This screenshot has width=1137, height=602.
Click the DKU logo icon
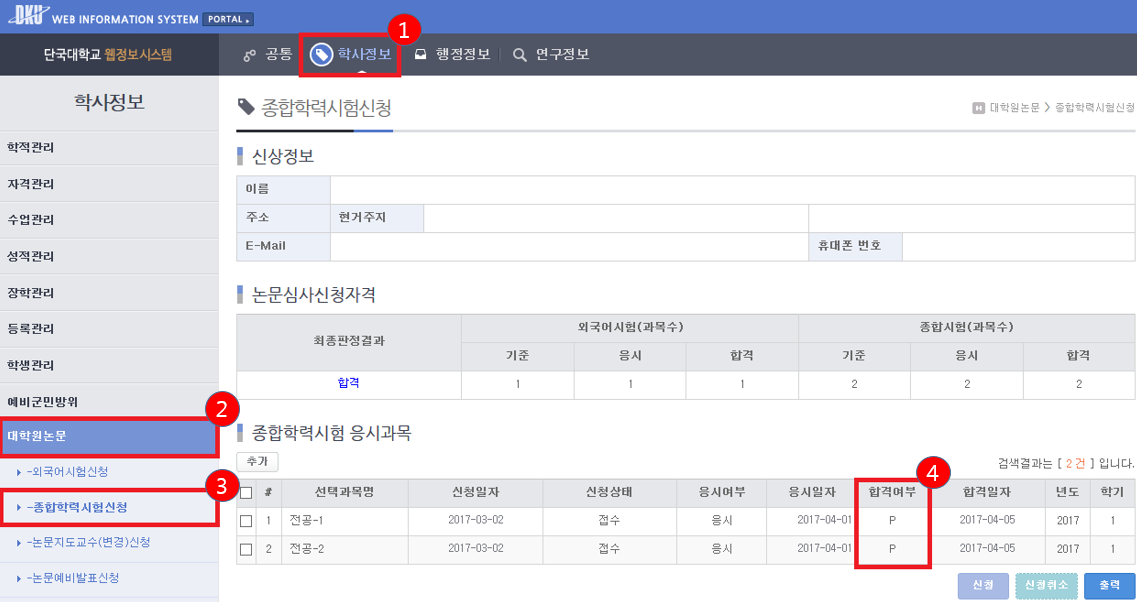tap(25, 16)
